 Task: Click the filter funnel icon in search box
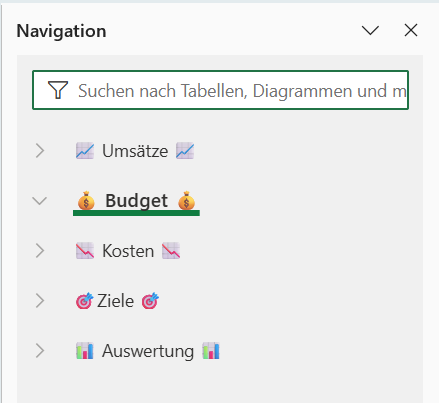[58, 90]
